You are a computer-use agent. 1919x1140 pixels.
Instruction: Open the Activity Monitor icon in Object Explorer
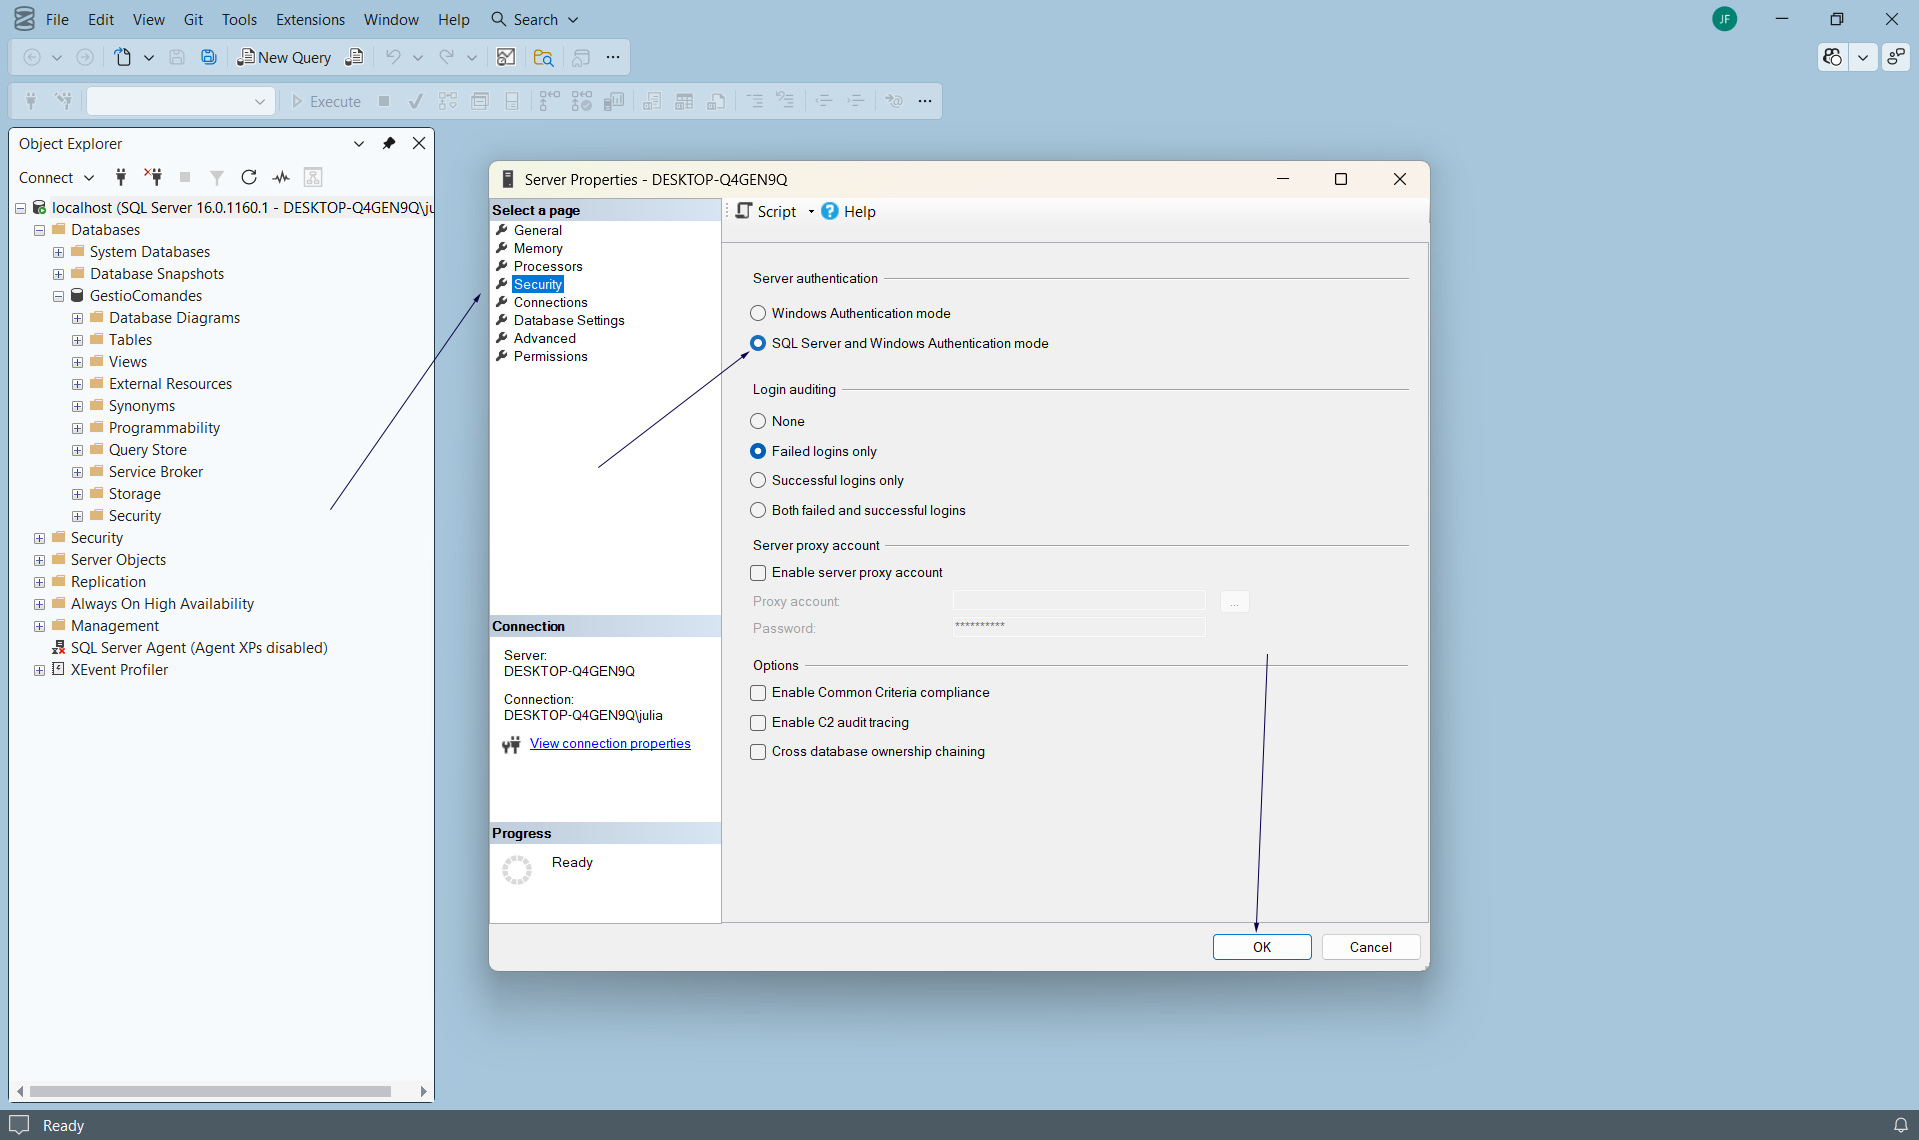281,177
